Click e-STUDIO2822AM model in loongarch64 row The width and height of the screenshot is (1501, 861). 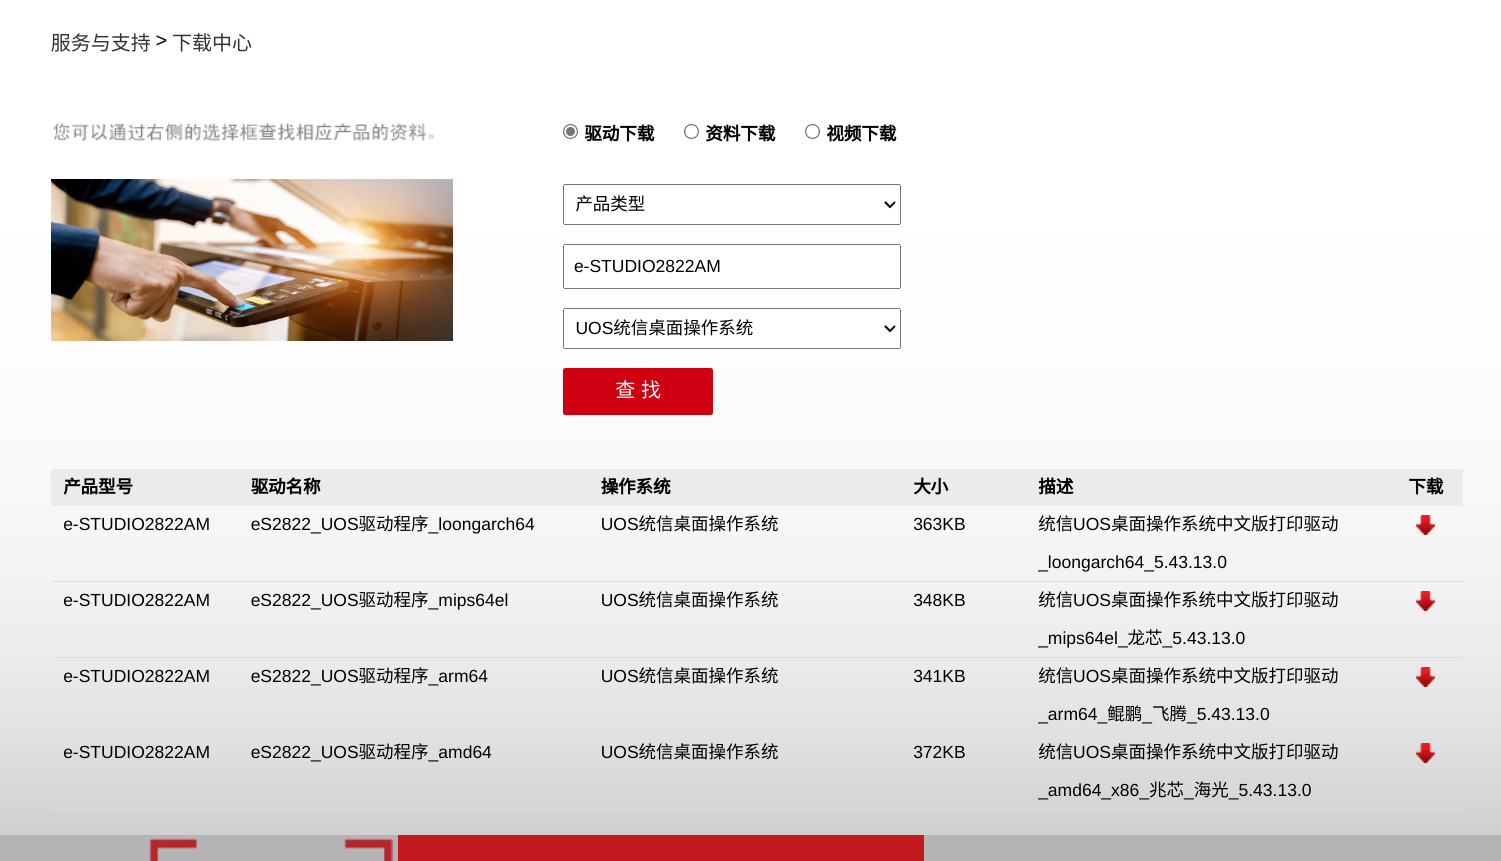pos(137,524)
